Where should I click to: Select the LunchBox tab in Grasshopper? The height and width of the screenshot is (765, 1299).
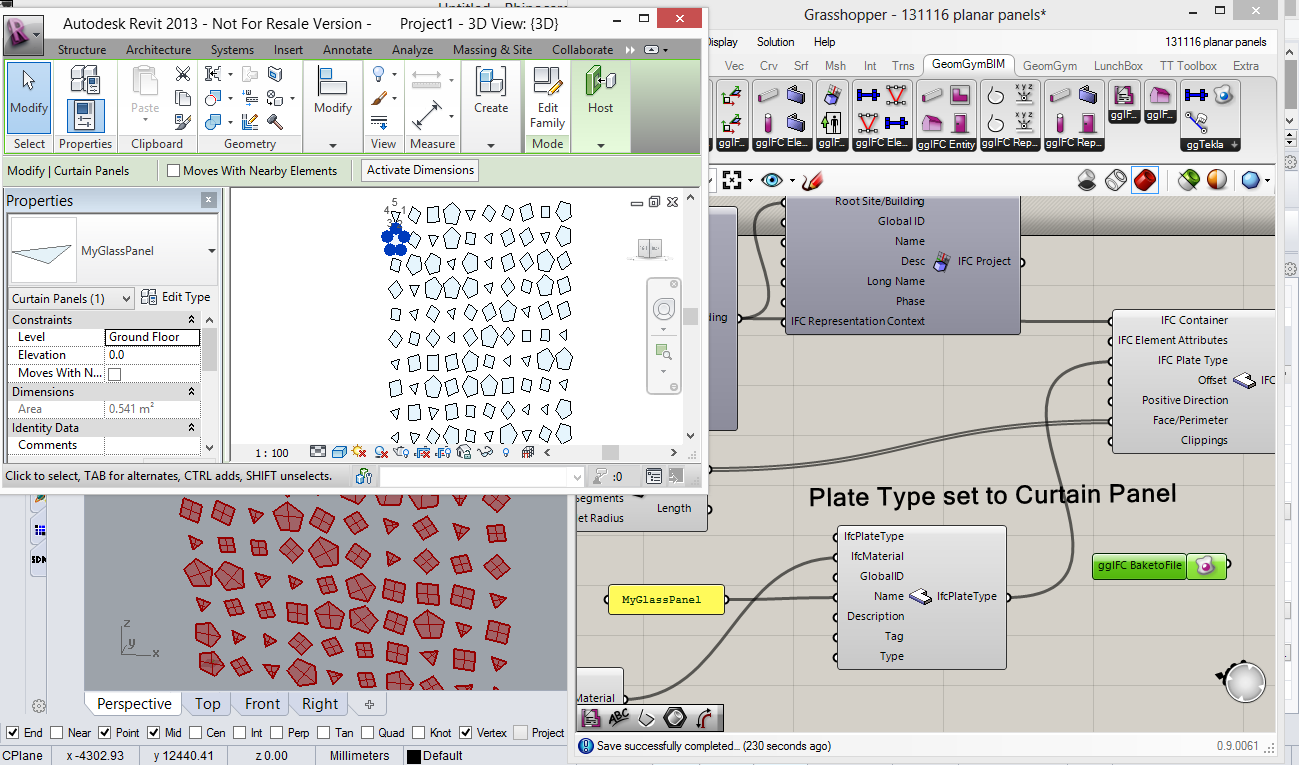coord(1118,66)
